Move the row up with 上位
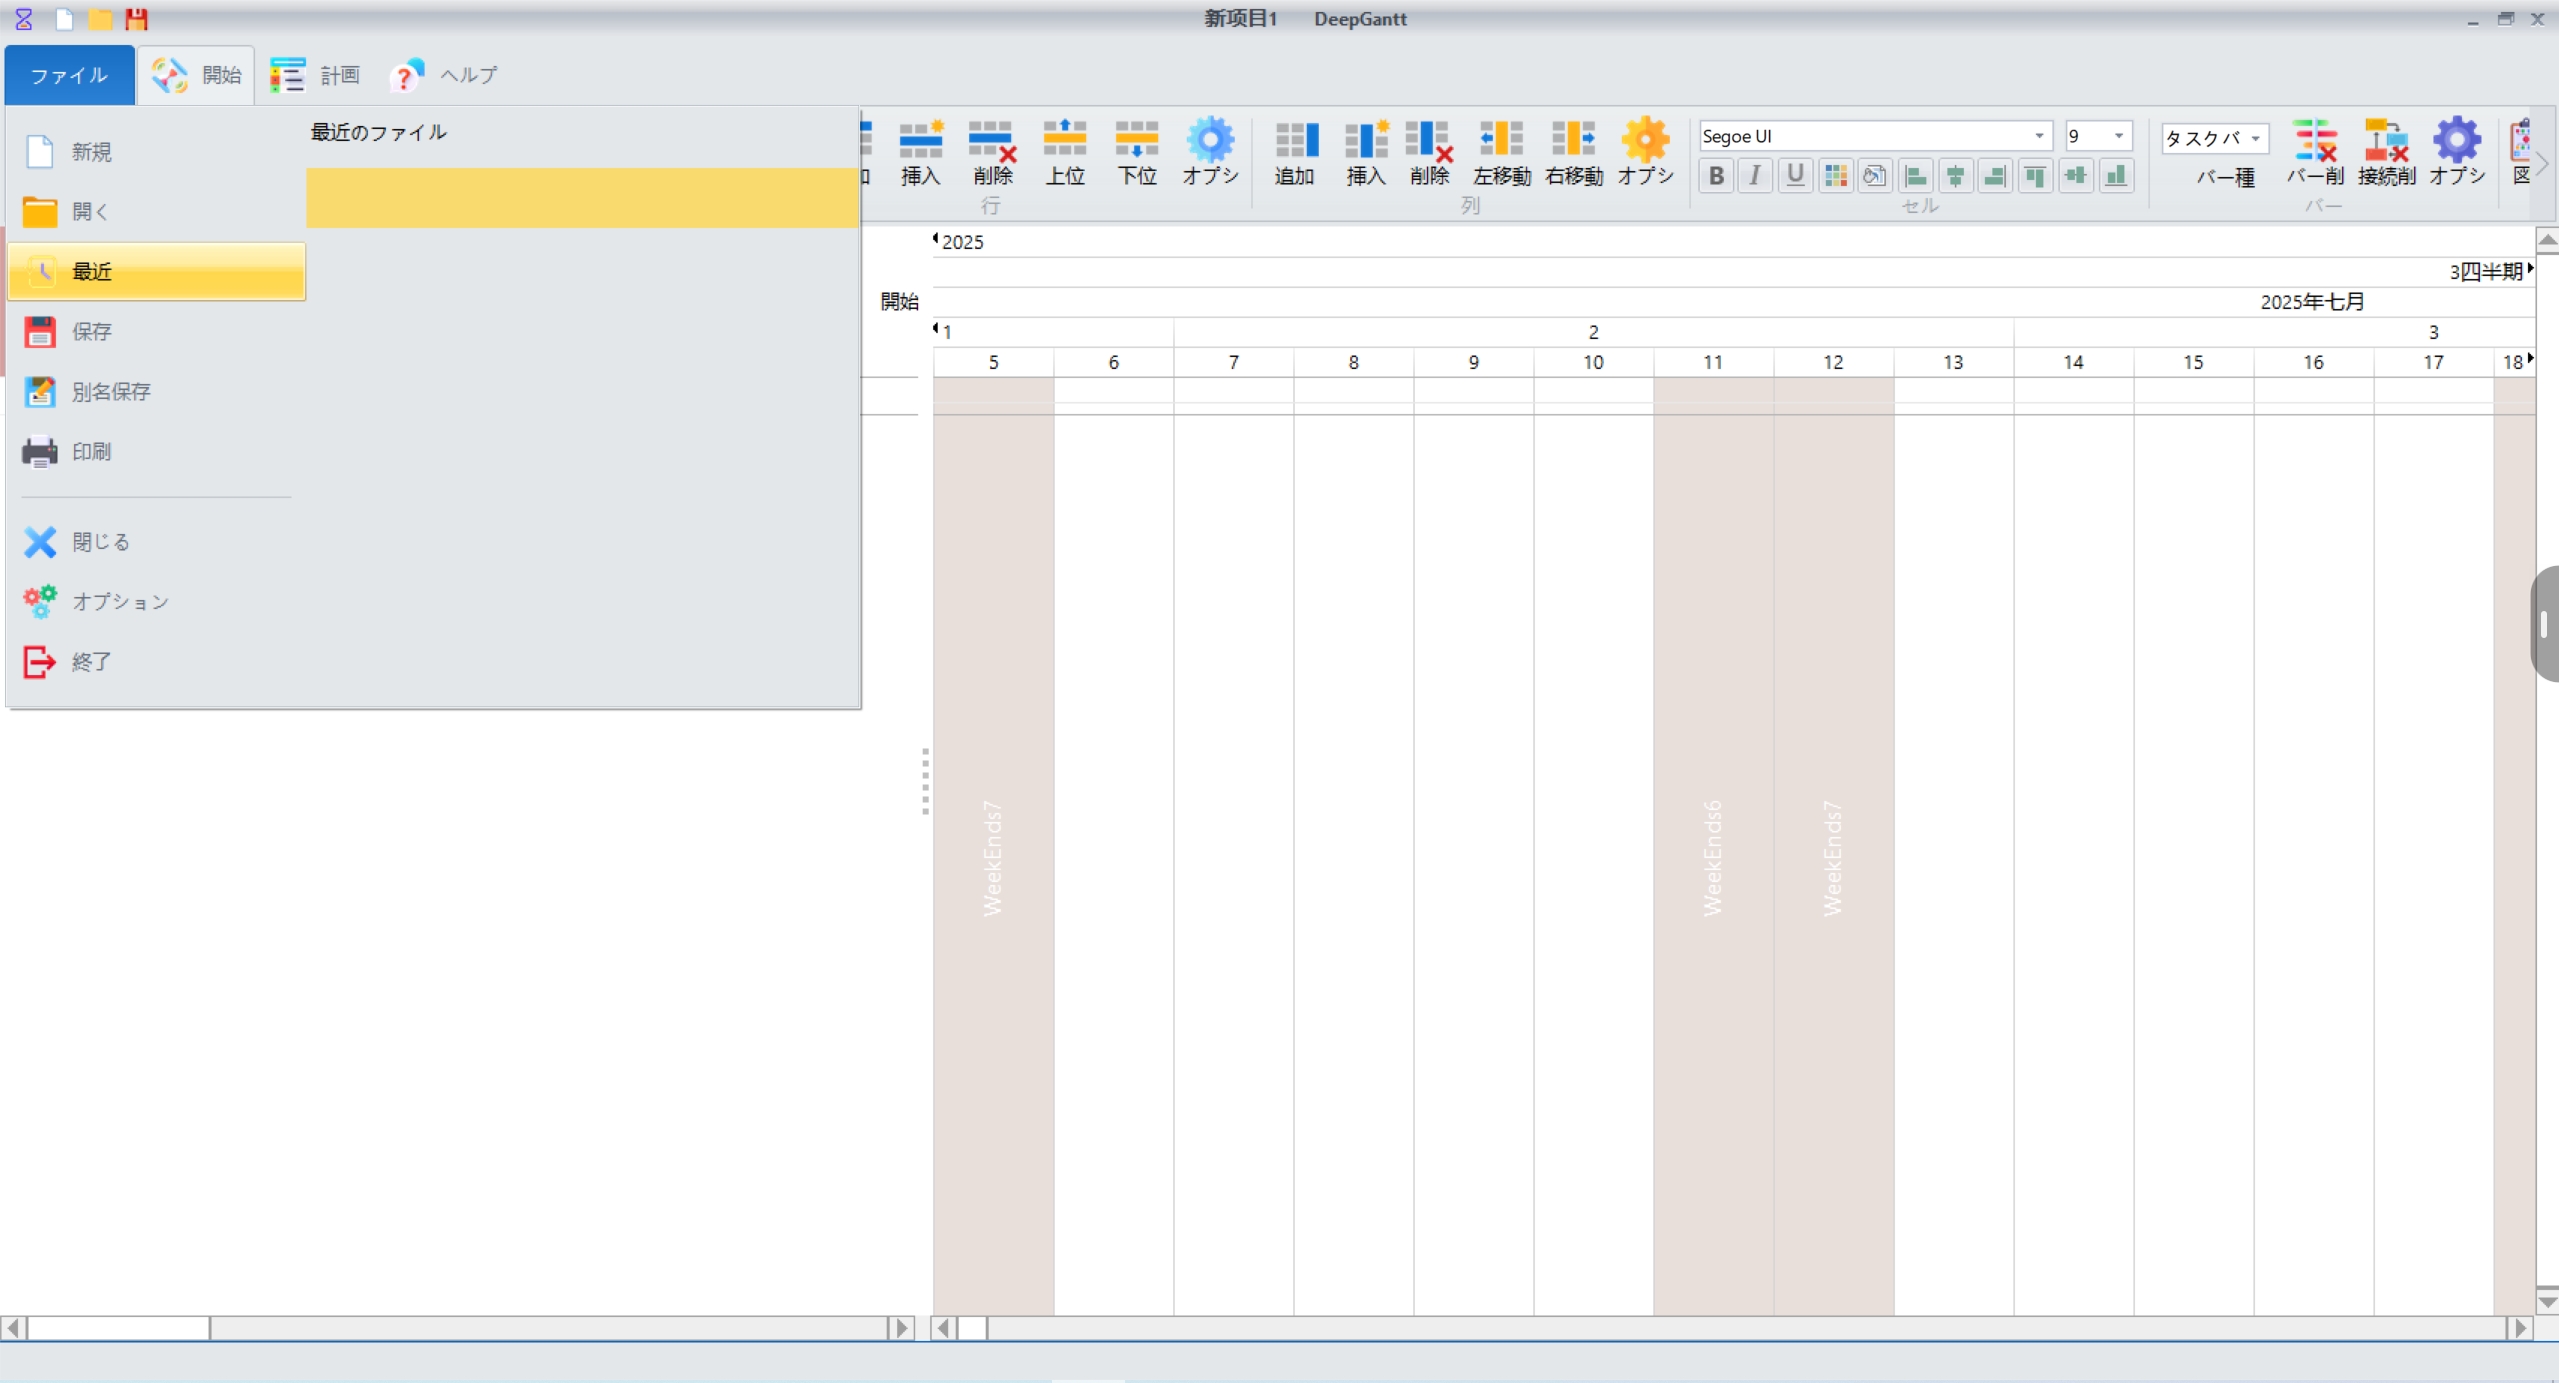 (1065, 152)
